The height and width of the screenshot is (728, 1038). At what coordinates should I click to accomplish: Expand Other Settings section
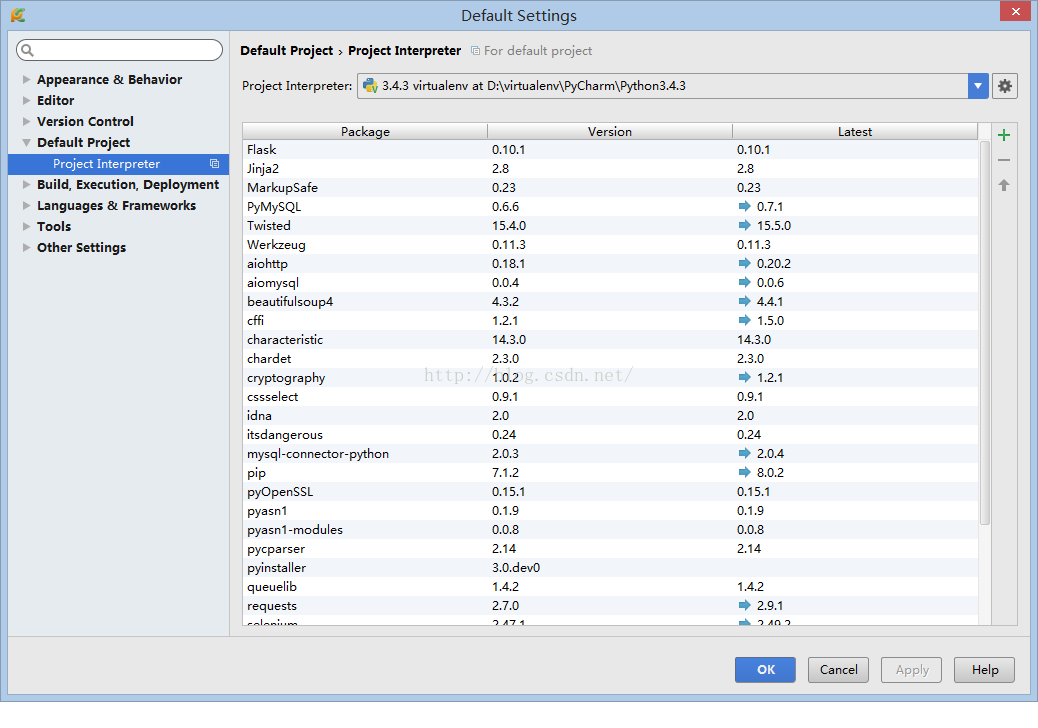click(26, 248)
